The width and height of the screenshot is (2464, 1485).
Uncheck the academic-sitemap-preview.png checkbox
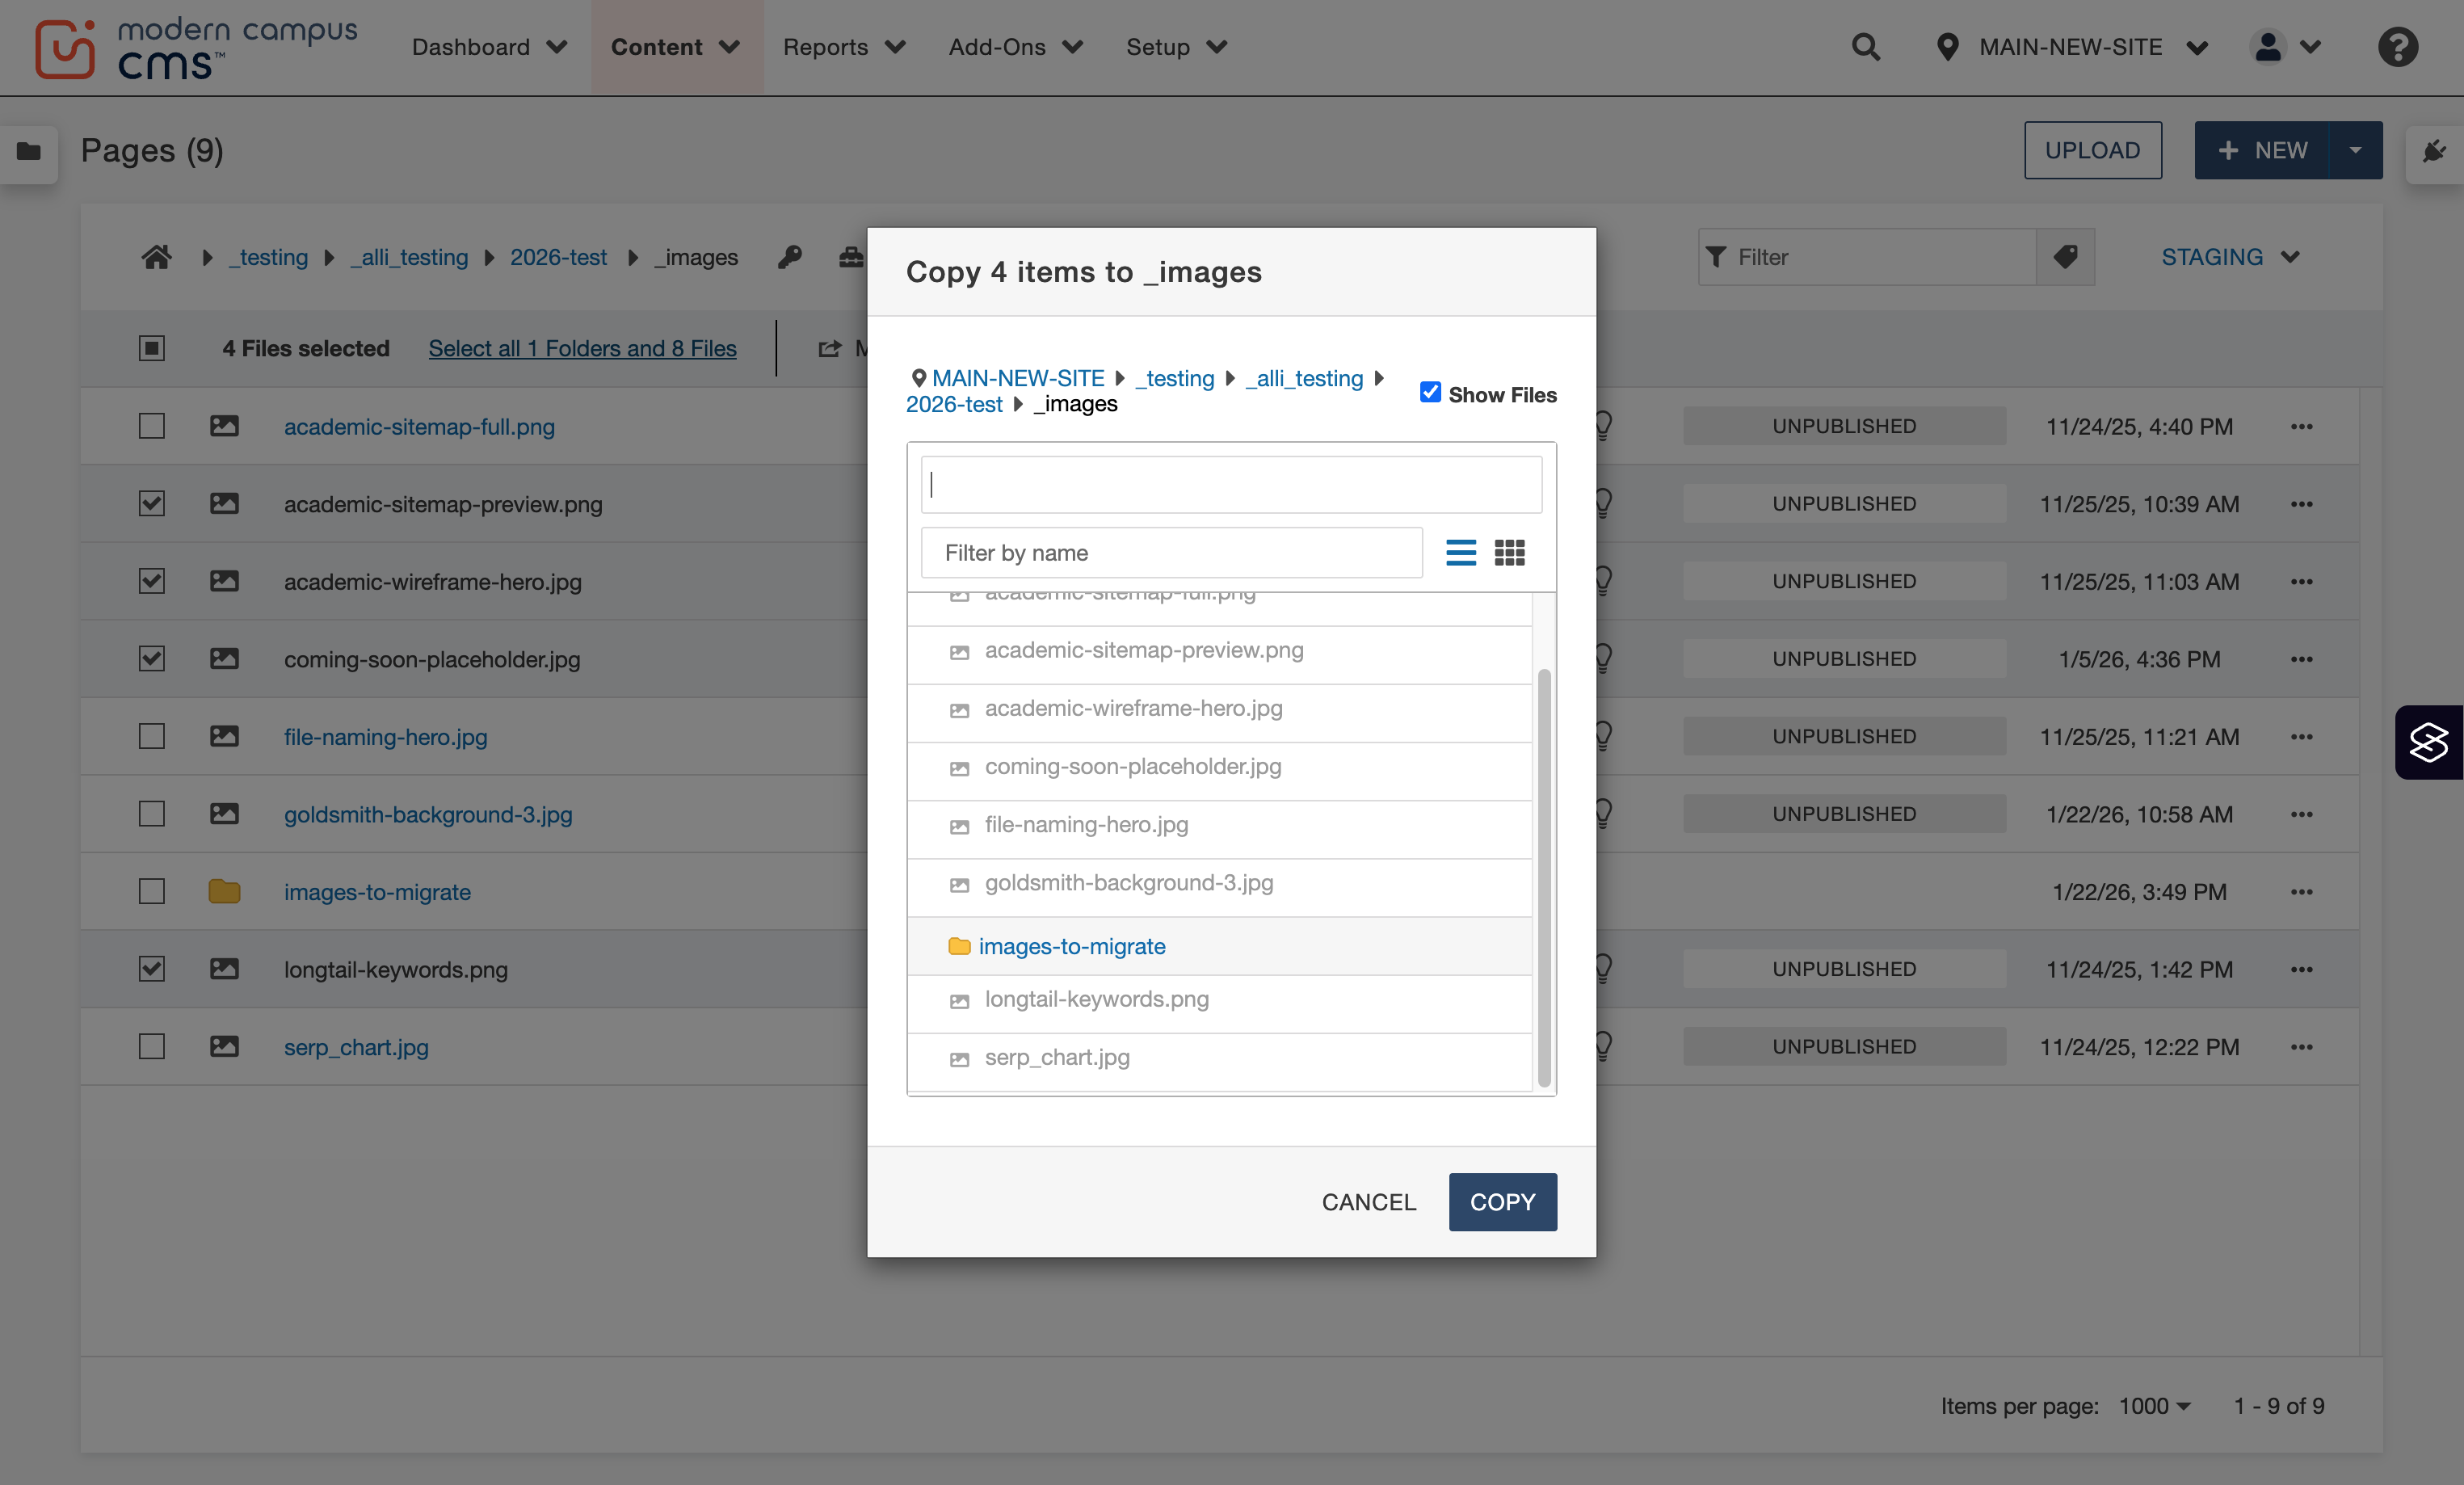151,503
